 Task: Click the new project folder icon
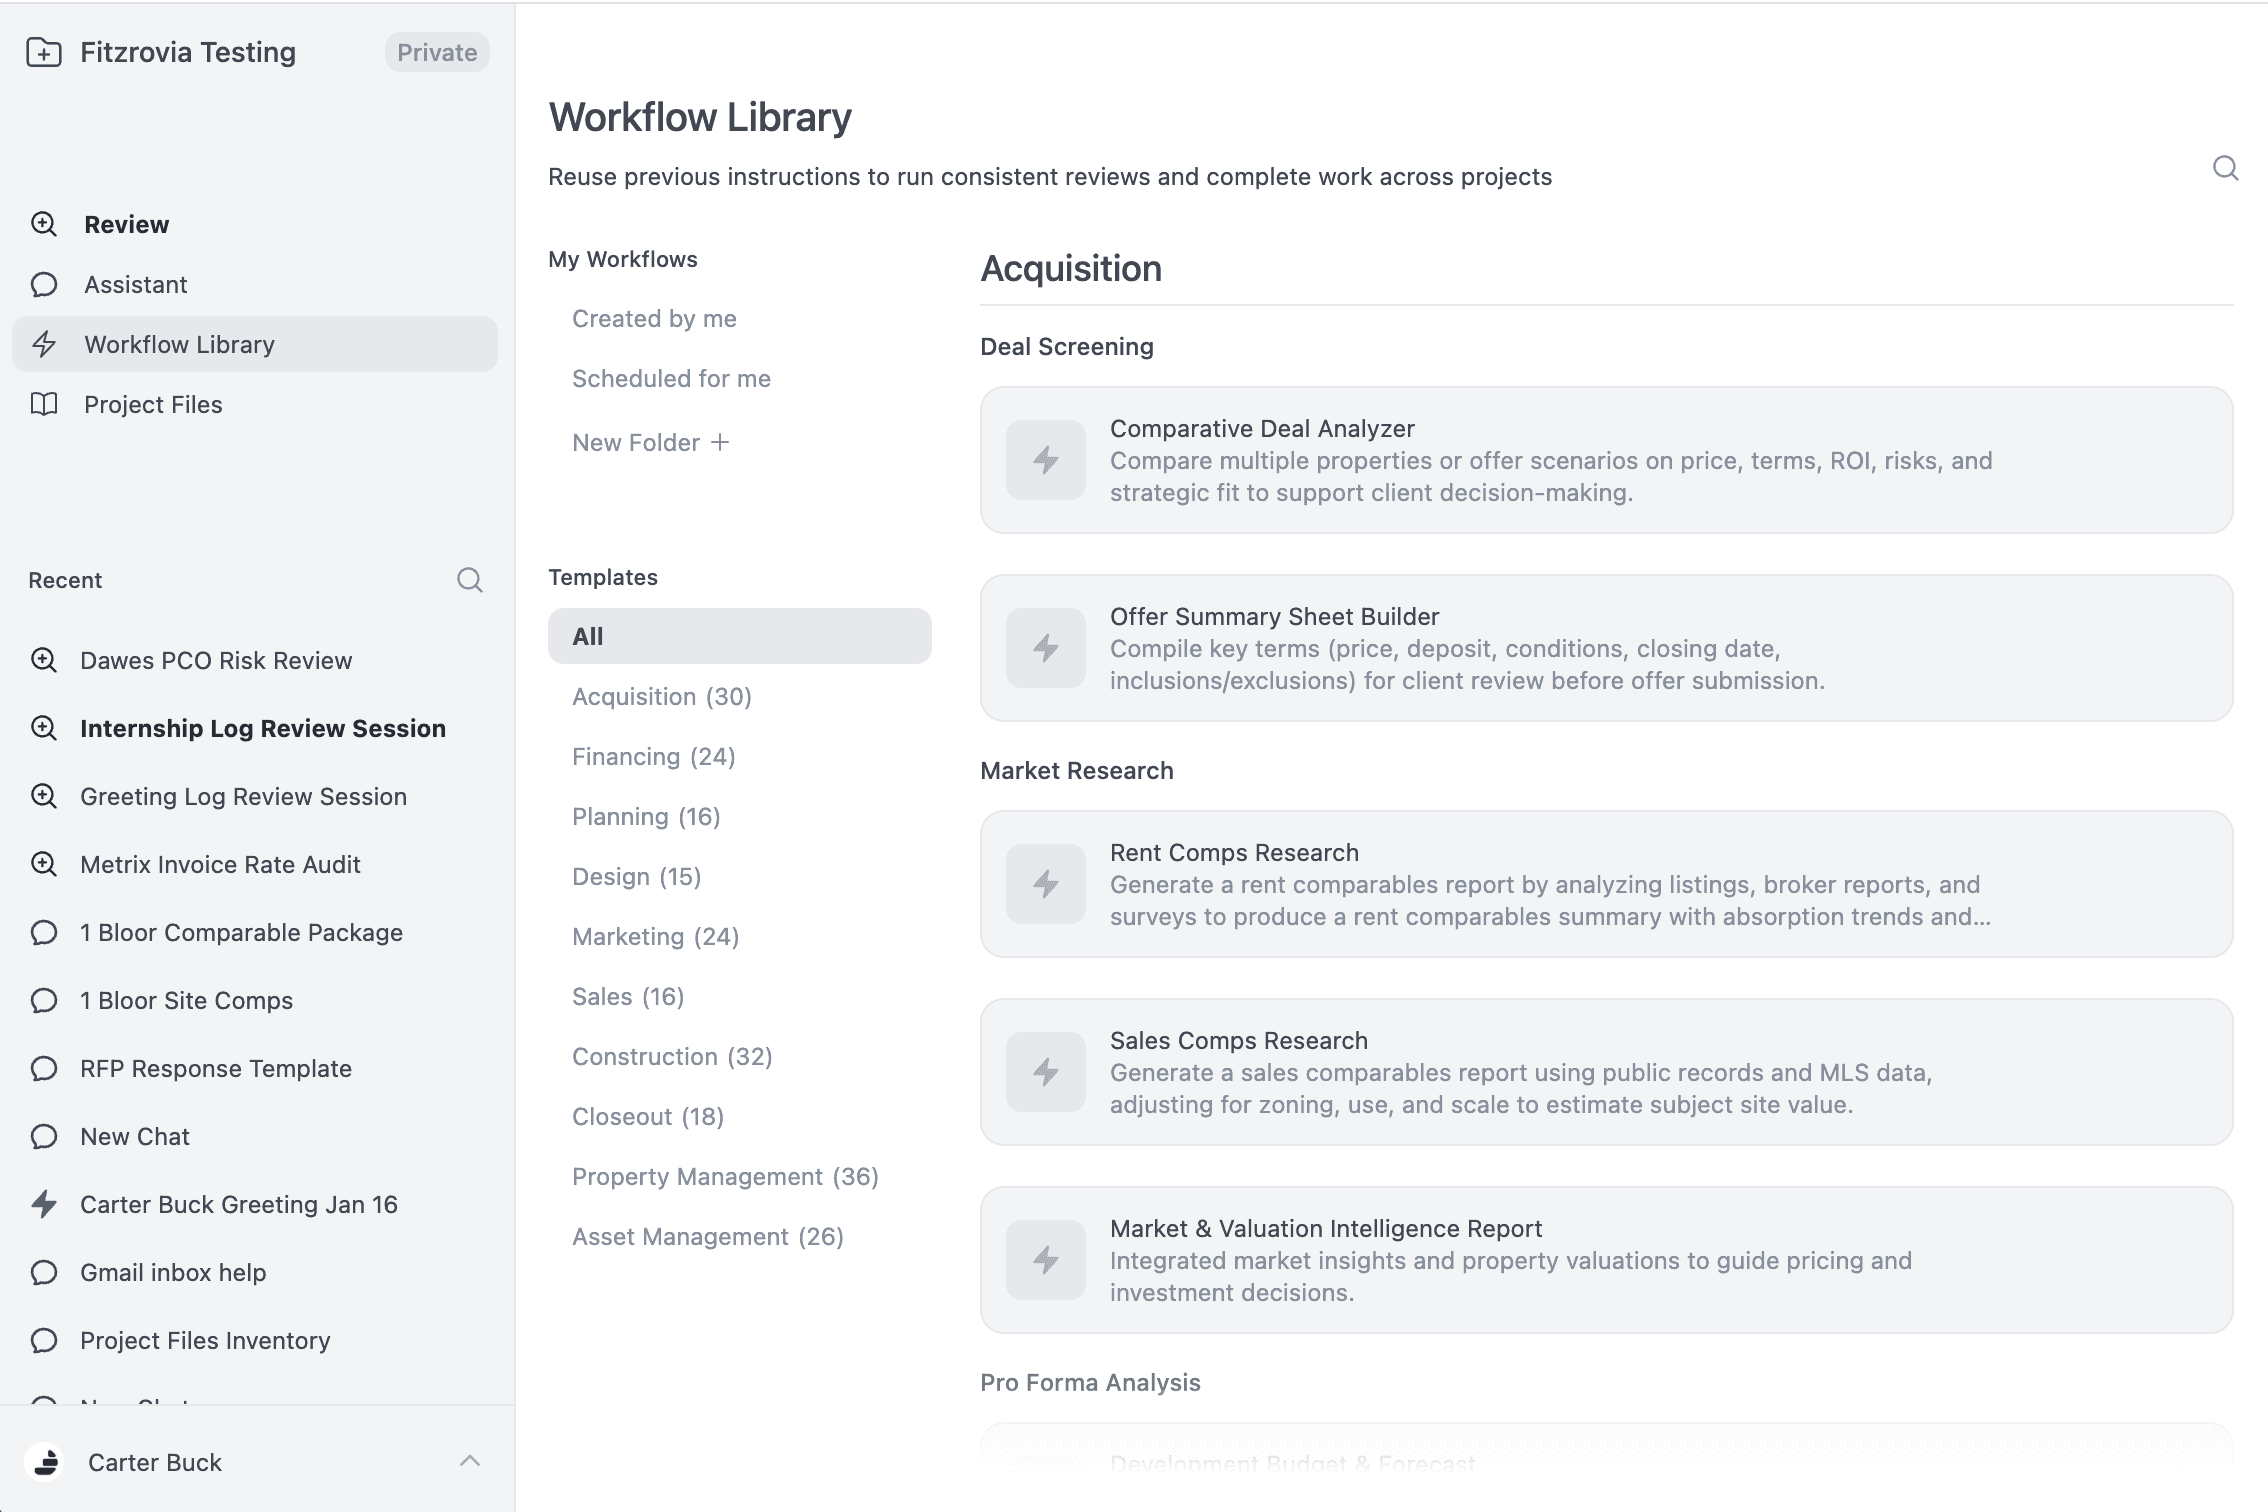(x=44, y=52)
